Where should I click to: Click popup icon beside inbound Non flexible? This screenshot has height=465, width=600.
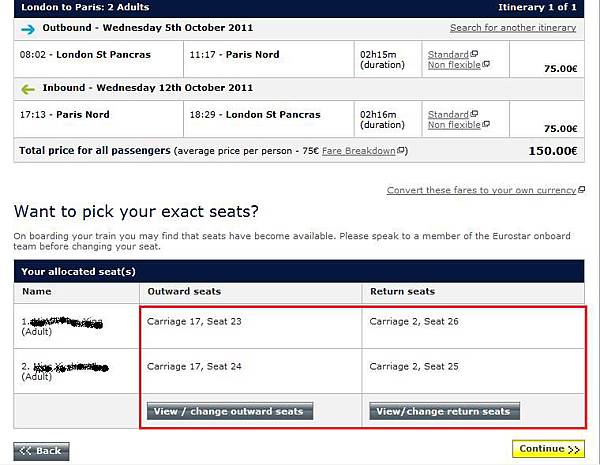pyautogui.click(x=485, y=126)
